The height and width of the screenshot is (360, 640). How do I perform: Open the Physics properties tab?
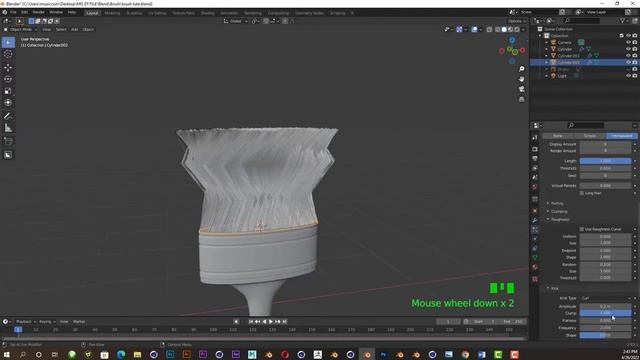point(535,239)
